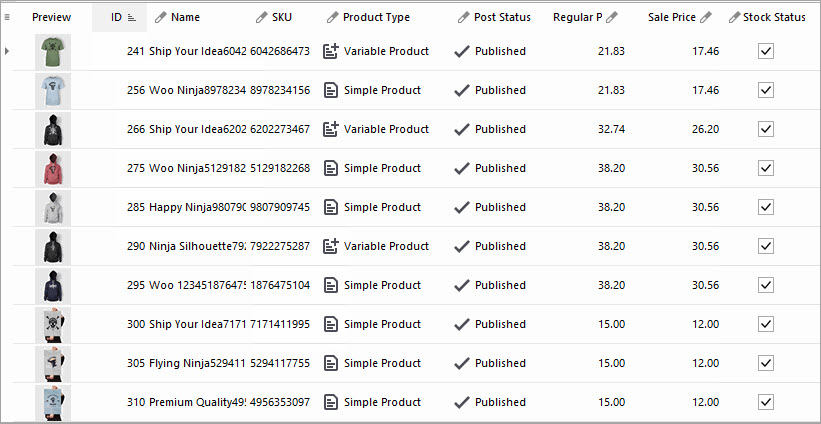This screenshot has width=821, height=424.
Task: Sort by Stock Status column header
Action: tap(775, 17)
